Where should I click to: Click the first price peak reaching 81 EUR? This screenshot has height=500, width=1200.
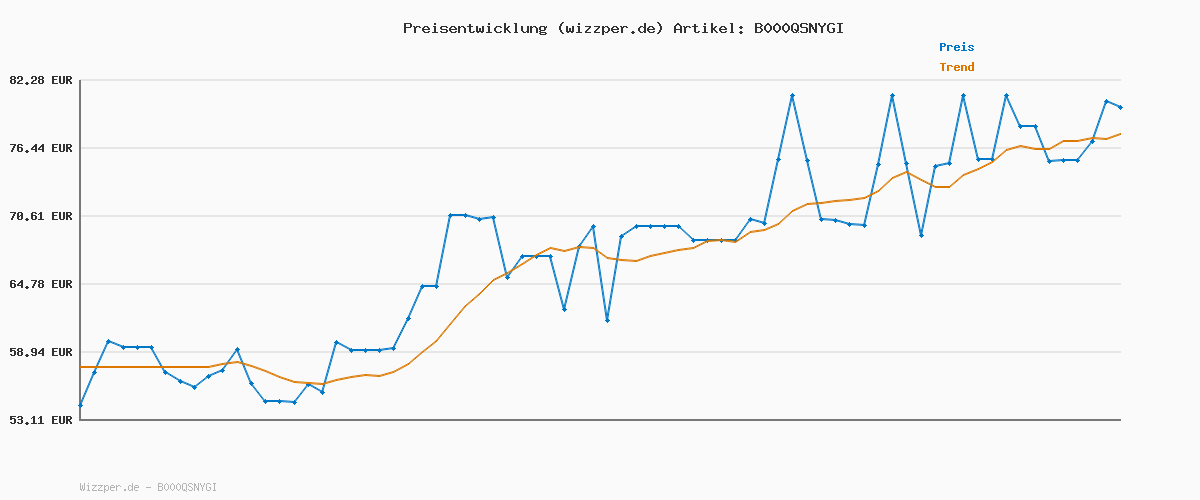pos(792,95)
